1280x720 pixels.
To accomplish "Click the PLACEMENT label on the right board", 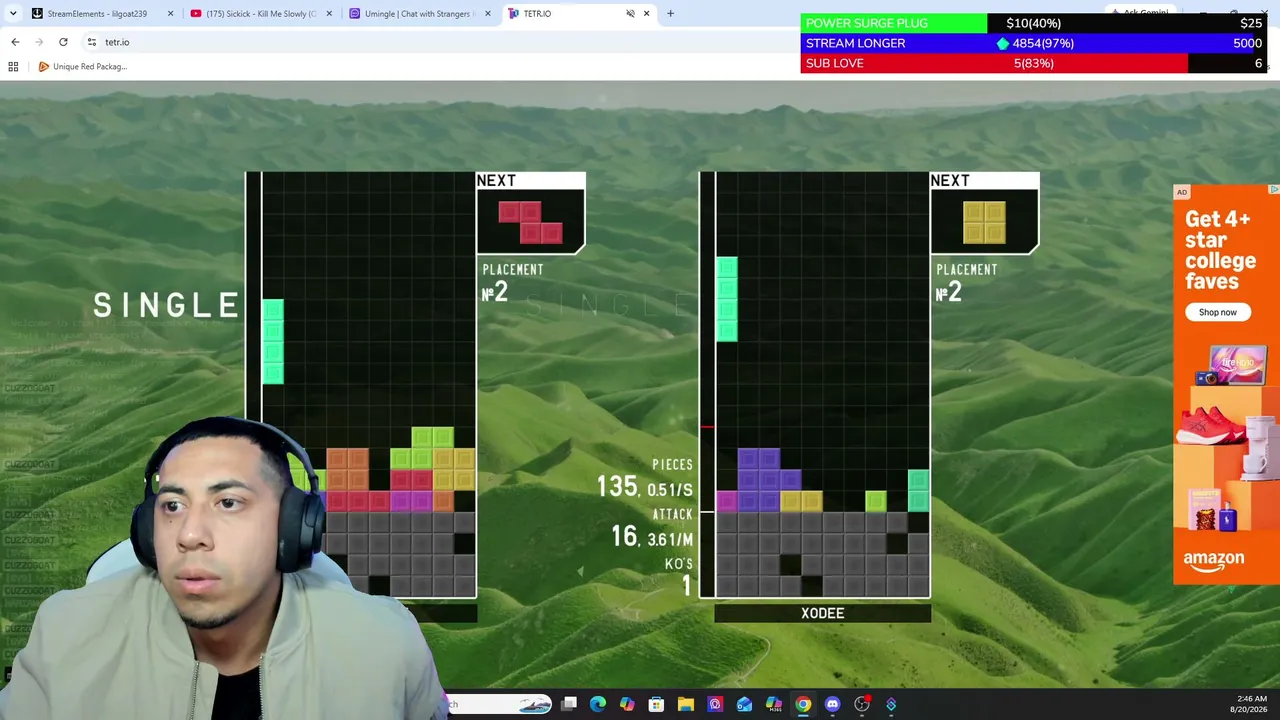I will tap(967, 270).
